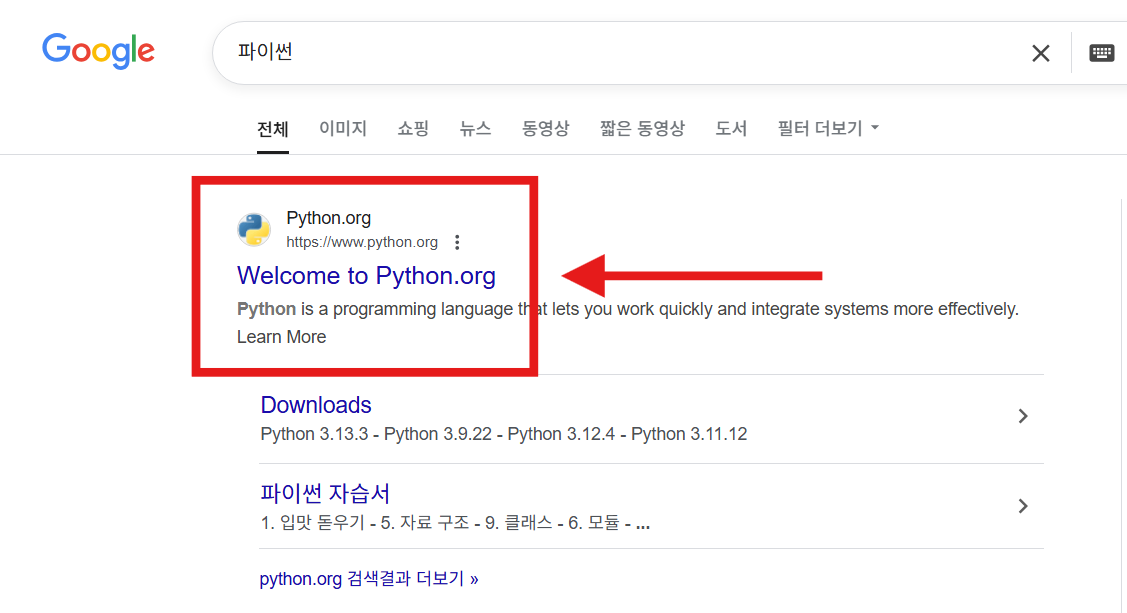This screenshot has height=613, width=1127.
Task: Click python.org 검색결과 더보기 link
Action: click(x=369, y=579)
